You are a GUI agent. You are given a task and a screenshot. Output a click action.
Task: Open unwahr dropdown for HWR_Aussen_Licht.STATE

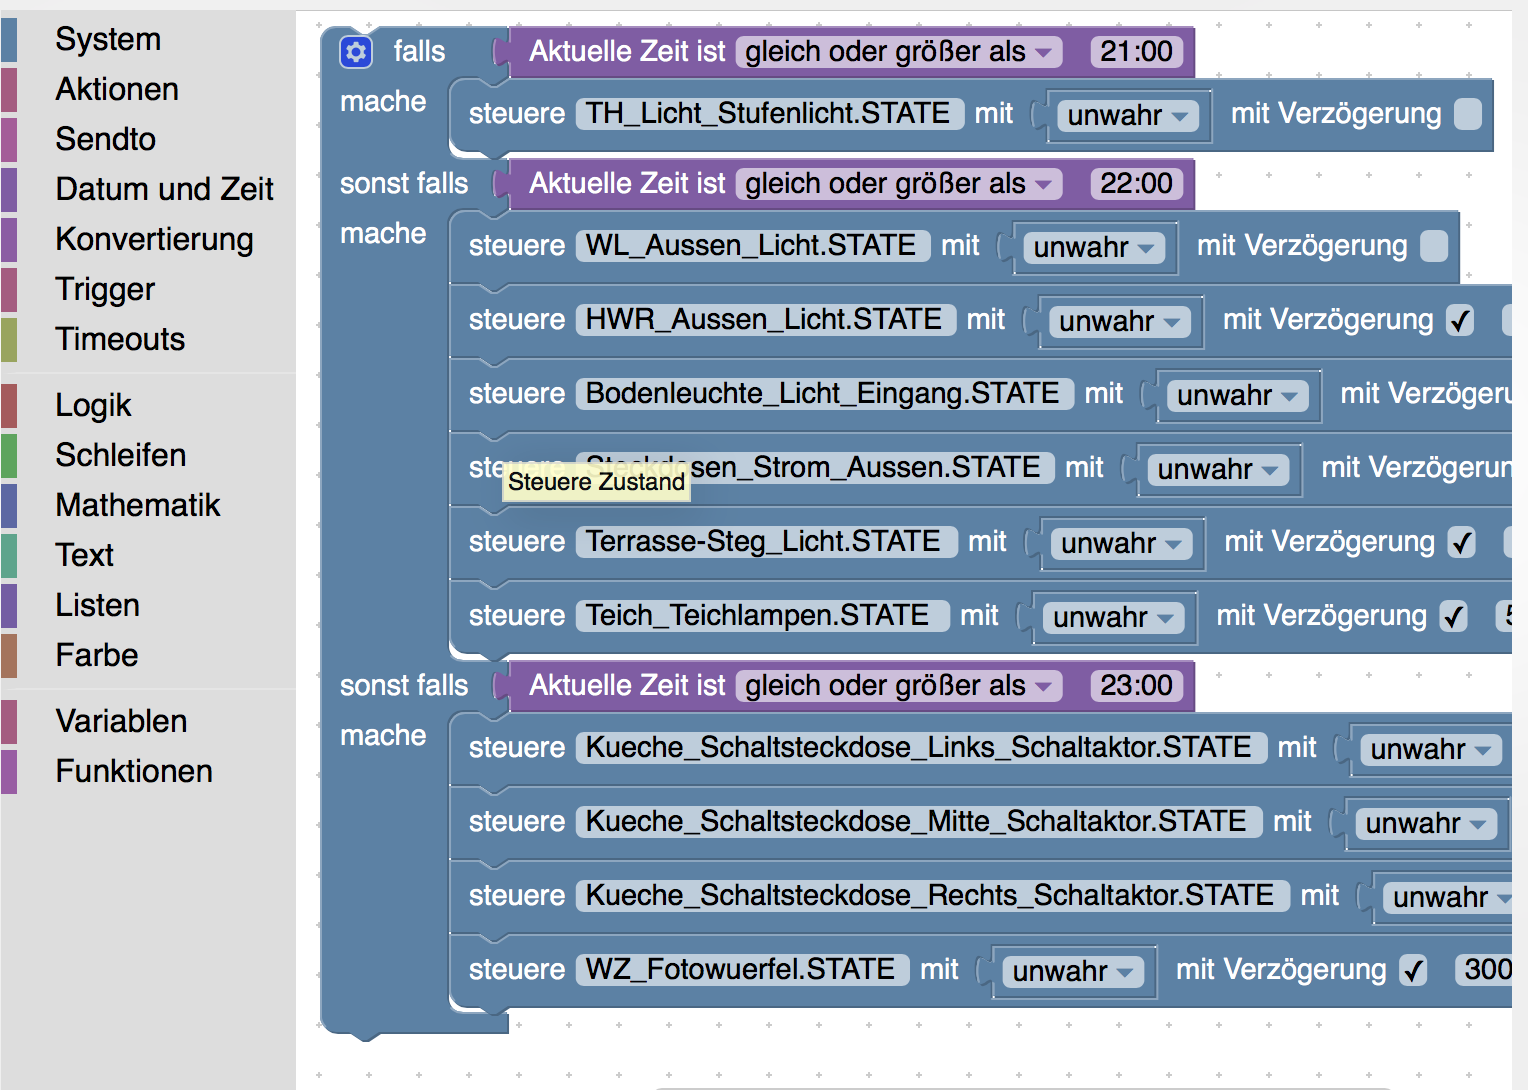pyautogui.click(x=1120, y=321)
